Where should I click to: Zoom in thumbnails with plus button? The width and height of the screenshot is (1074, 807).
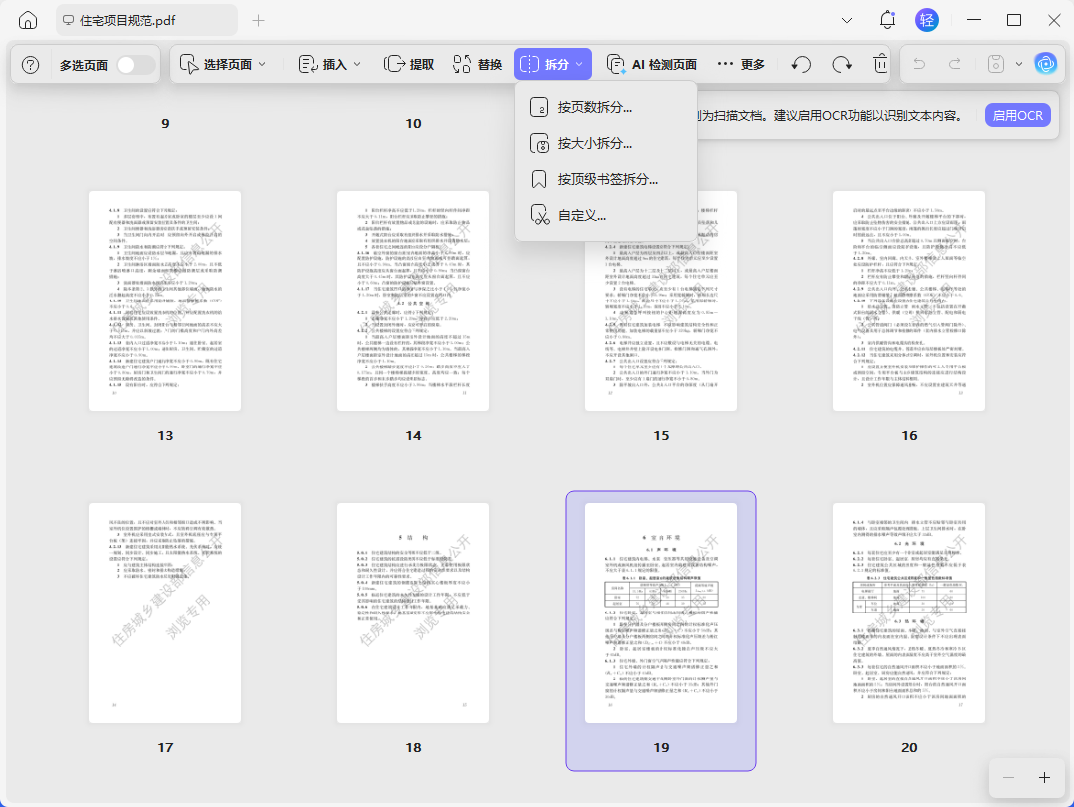[x=1044, y=778]
